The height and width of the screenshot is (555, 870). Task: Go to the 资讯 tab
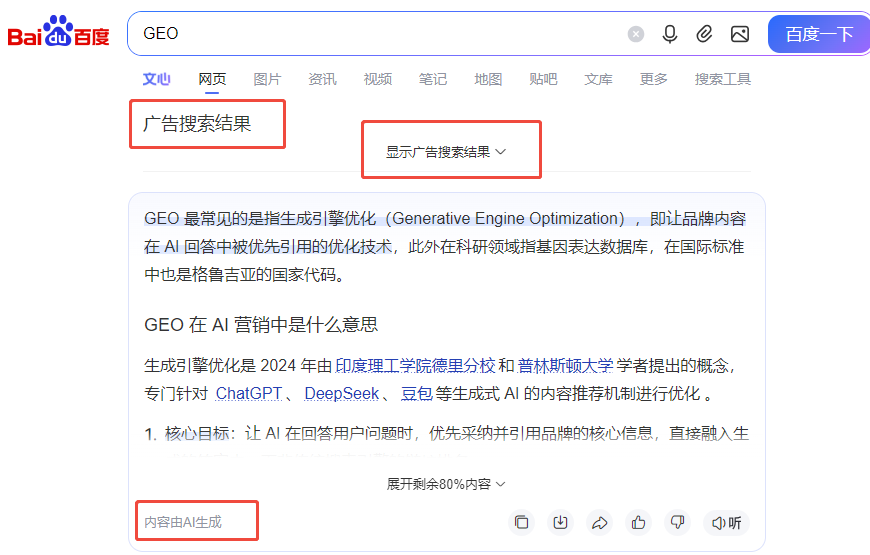pos(322,79)
